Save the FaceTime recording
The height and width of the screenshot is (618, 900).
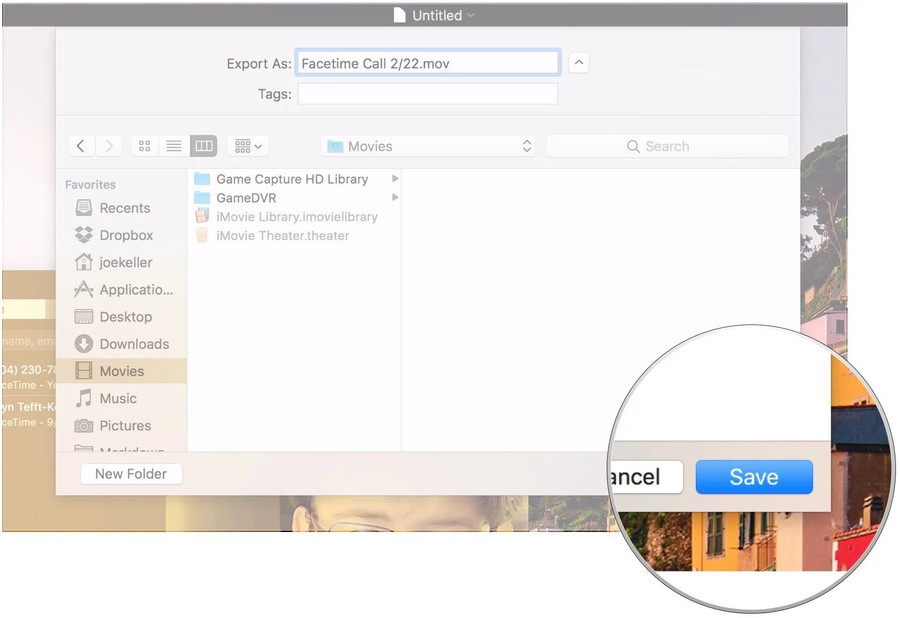point(754,477)
